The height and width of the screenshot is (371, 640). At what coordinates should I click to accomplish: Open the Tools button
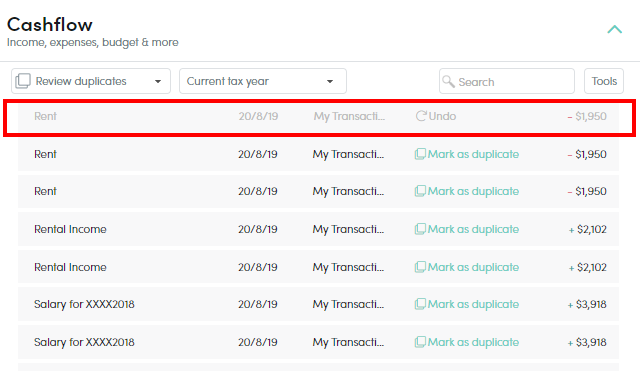point(604,81)
